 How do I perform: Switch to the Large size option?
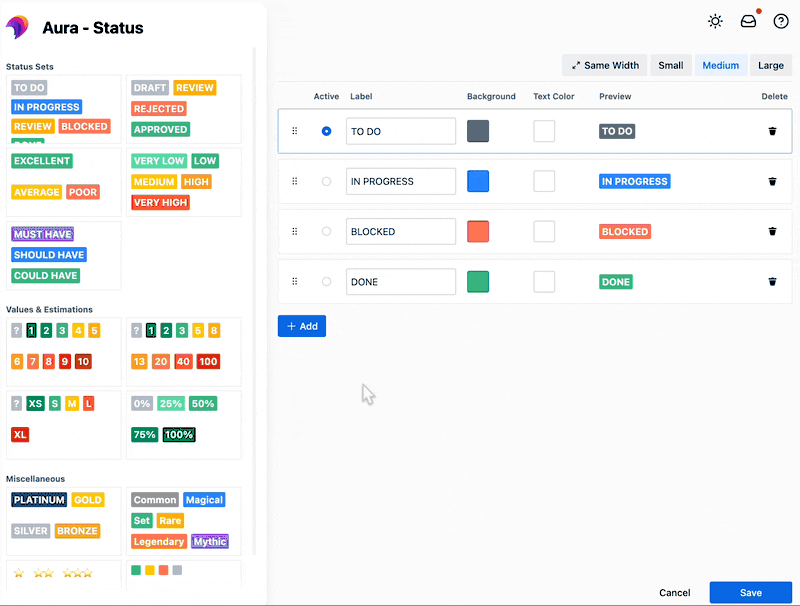point(770,64)
